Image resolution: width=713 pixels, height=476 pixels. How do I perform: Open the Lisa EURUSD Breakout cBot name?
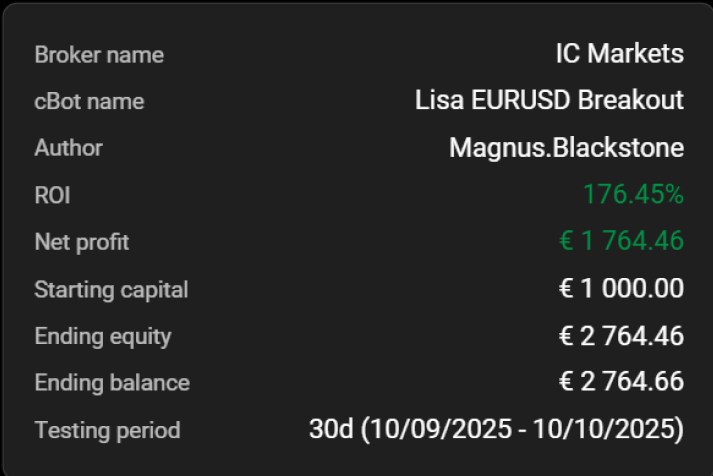(x=549, y=100)
